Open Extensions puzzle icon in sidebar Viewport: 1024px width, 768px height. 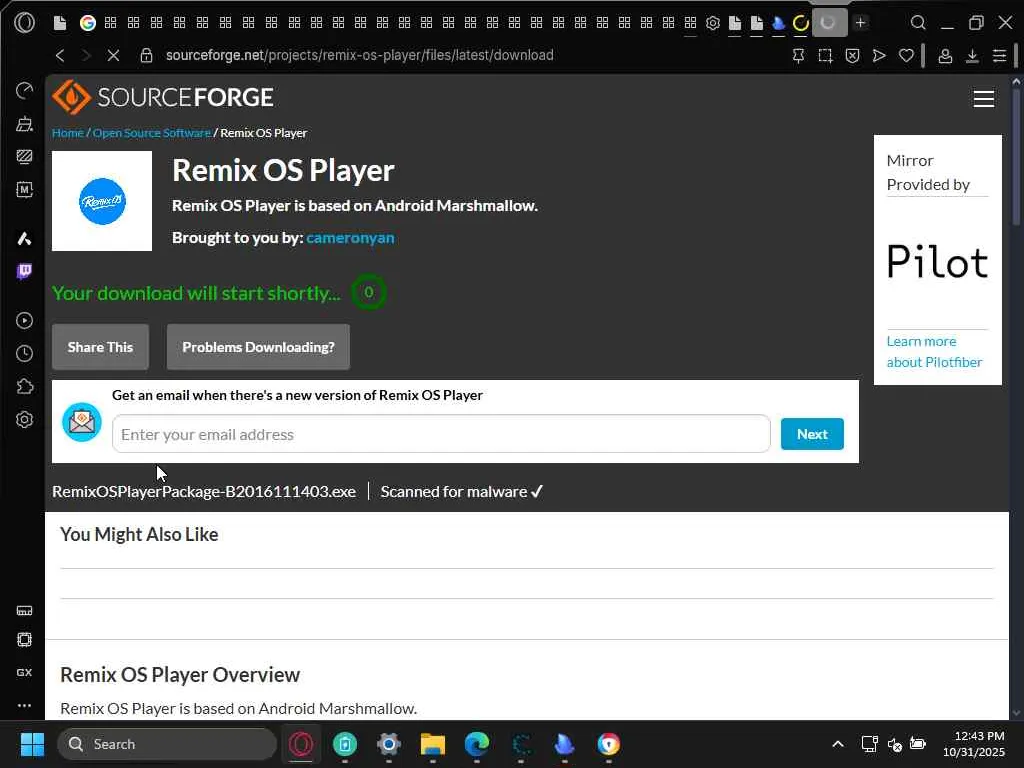24,386
